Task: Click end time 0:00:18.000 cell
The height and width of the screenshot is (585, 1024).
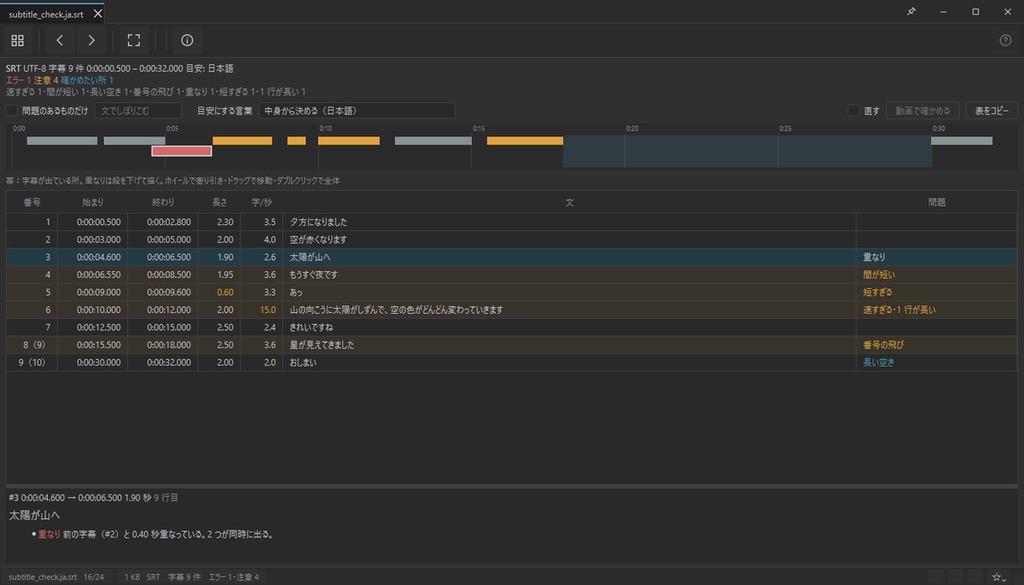Action: click(163, 345)
